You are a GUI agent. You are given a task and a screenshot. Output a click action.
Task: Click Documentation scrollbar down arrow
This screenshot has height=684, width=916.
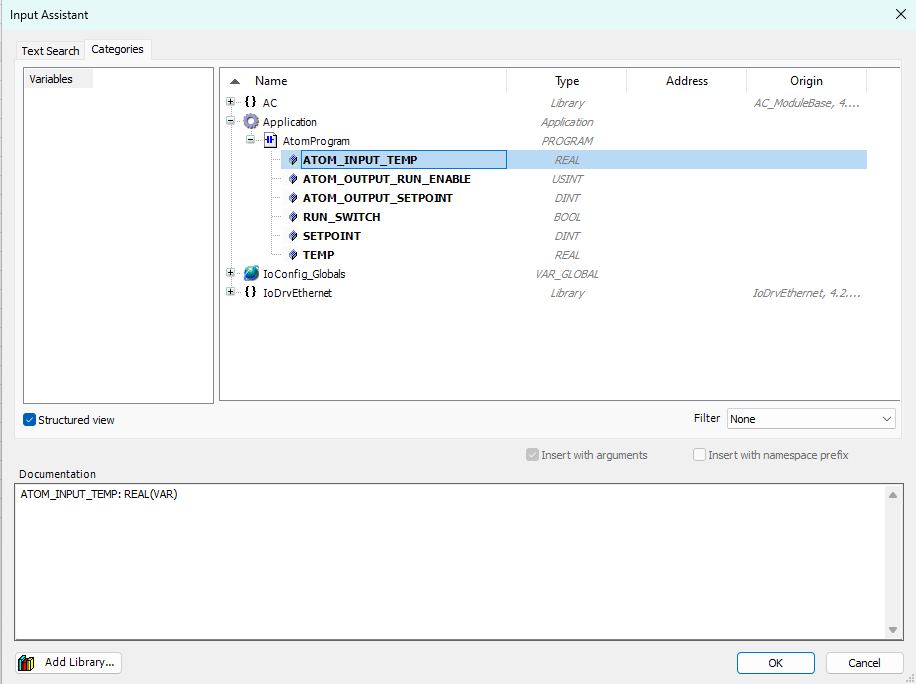893,630
